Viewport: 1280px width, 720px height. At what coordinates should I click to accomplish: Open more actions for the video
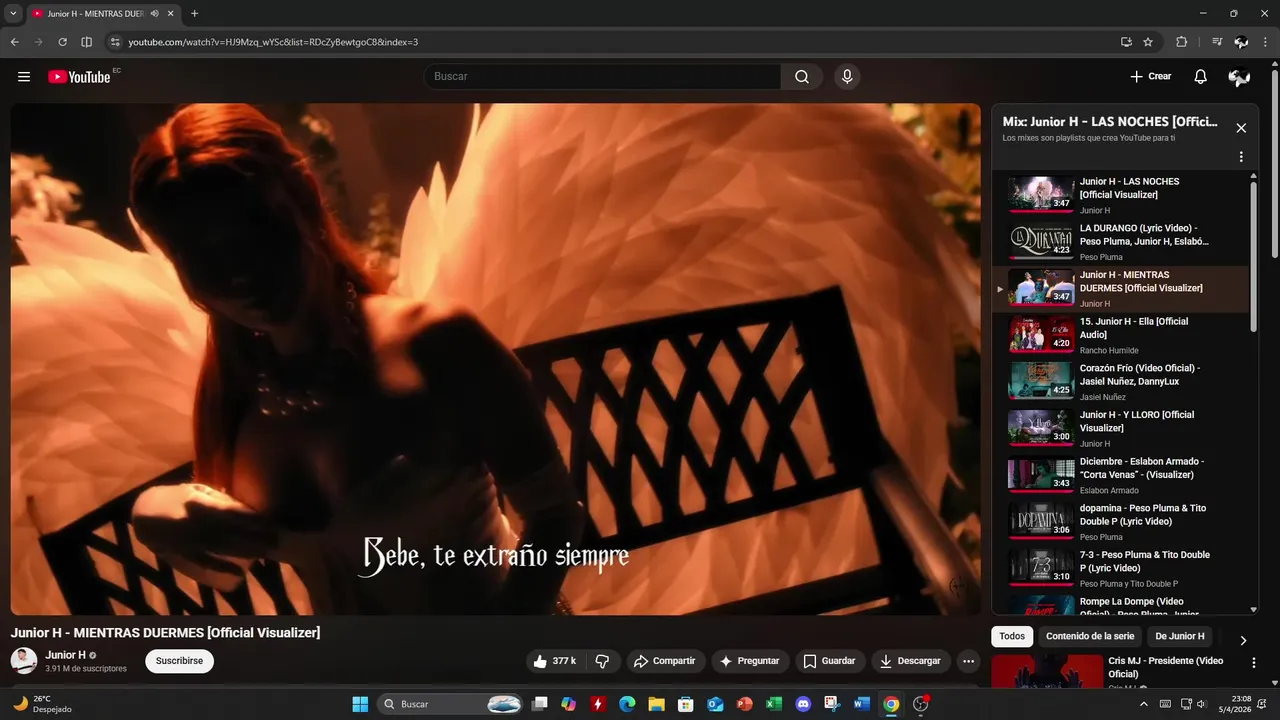point(968,661)
